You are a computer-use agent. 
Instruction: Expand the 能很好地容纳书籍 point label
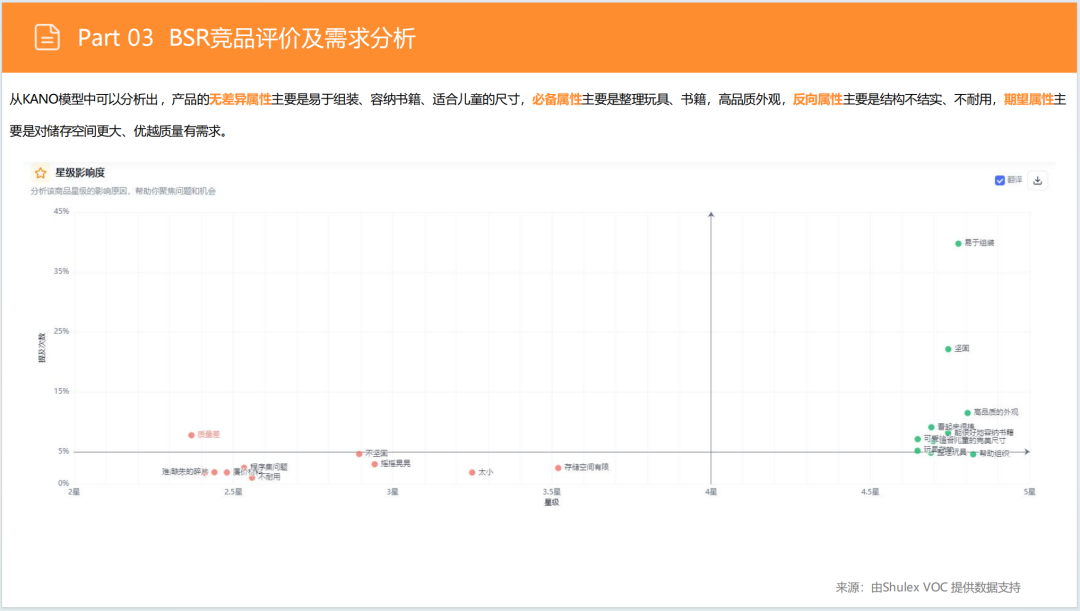pos(948,433)
